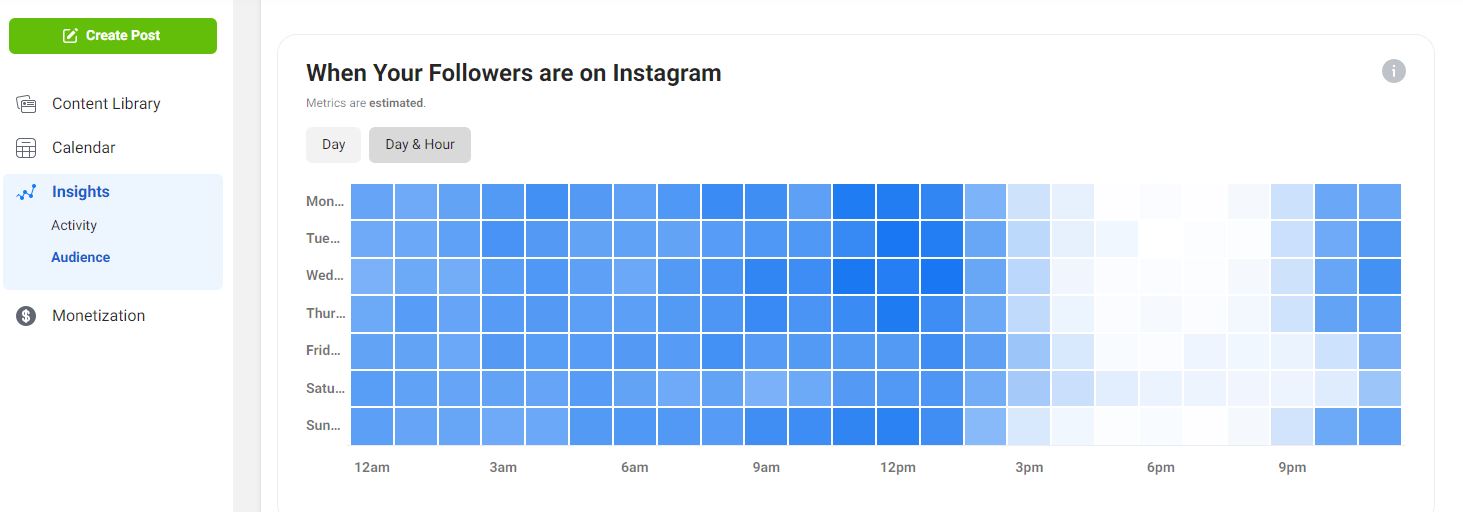Select the Insights sidebar heading
The image size is (1463, 512).
pos(81,192)
